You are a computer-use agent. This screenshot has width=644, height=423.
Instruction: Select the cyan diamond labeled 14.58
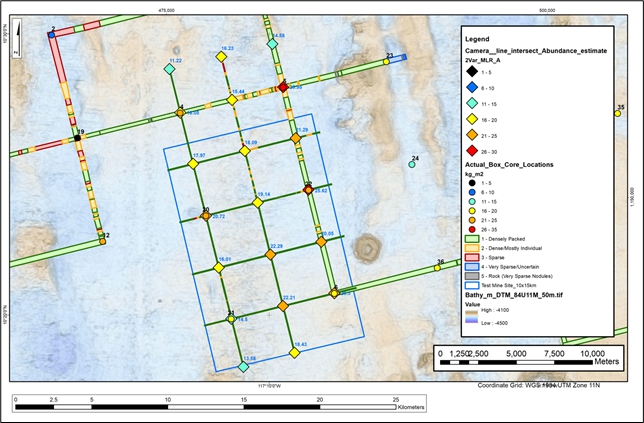(272, 45)
